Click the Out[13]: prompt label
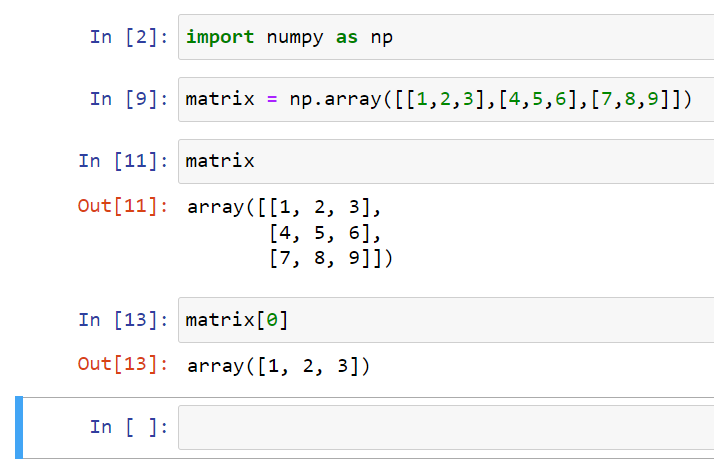The image size is (714, 459). (x=123, y=364)
